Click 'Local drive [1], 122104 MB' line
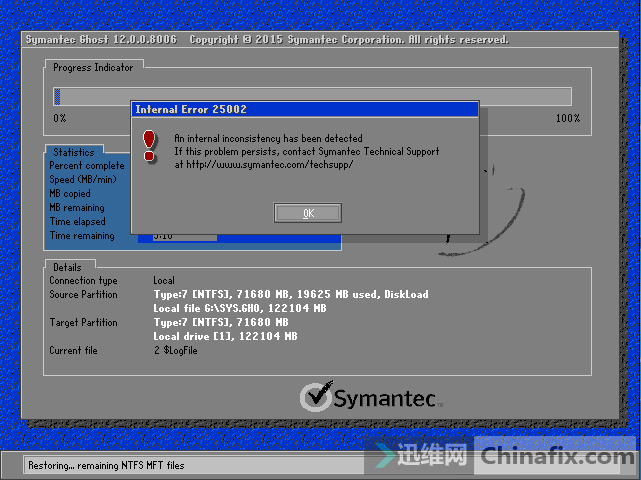 [225, 336]
